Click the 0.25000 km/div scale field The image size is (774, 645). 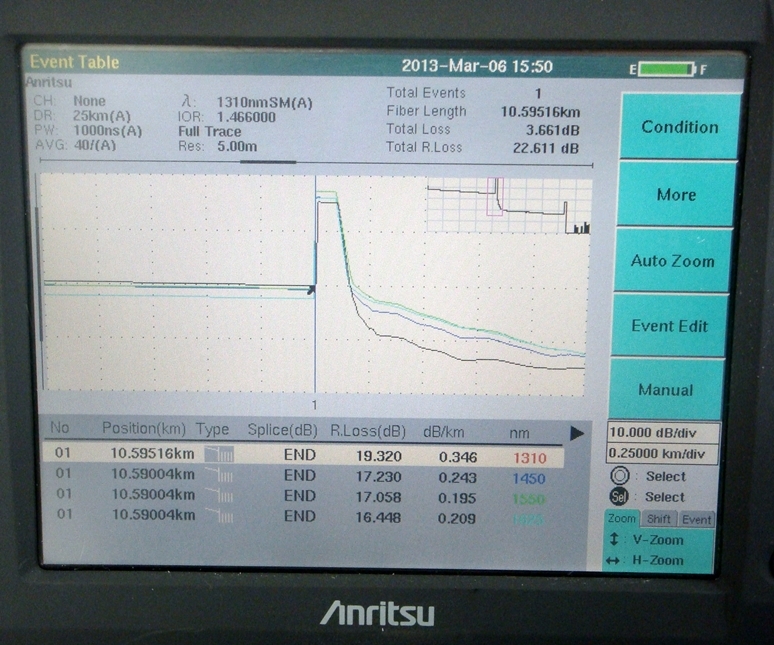(661, 454)
